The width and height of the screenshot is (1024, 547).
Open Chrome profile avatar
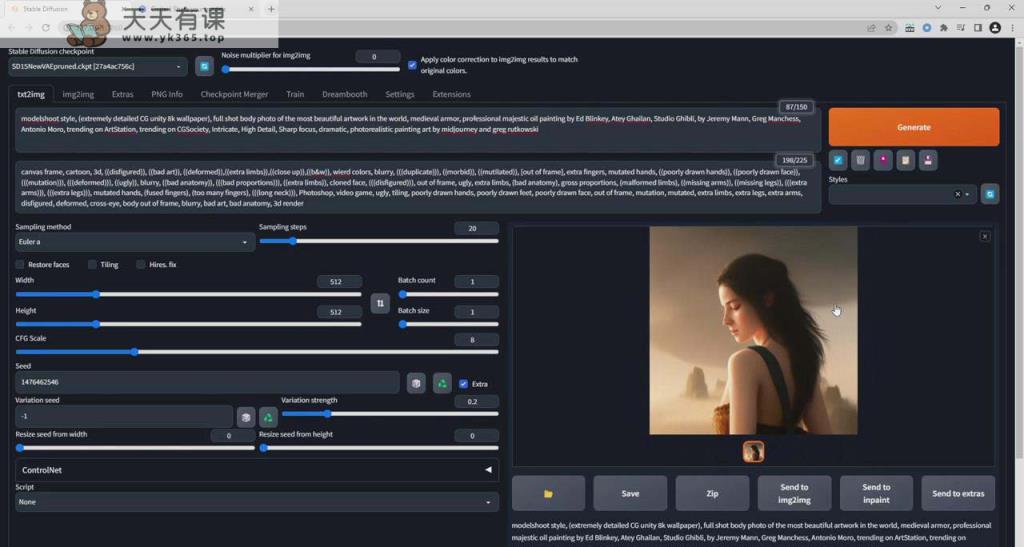(995, 28)
